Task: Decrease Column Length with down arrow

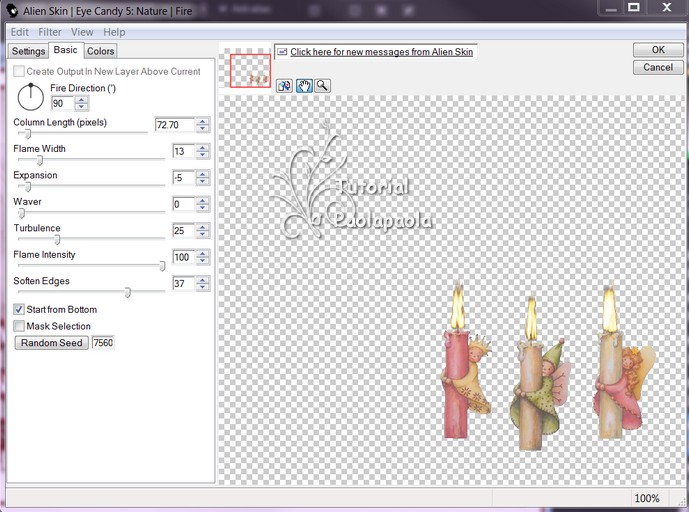Action: pos(202,128)
